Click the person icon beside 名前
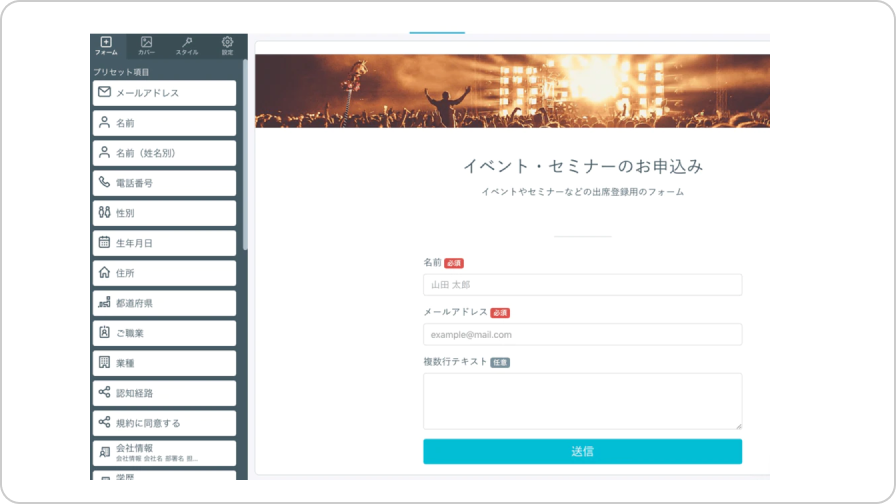The image size is (896, 504). (x=104, y=122)
